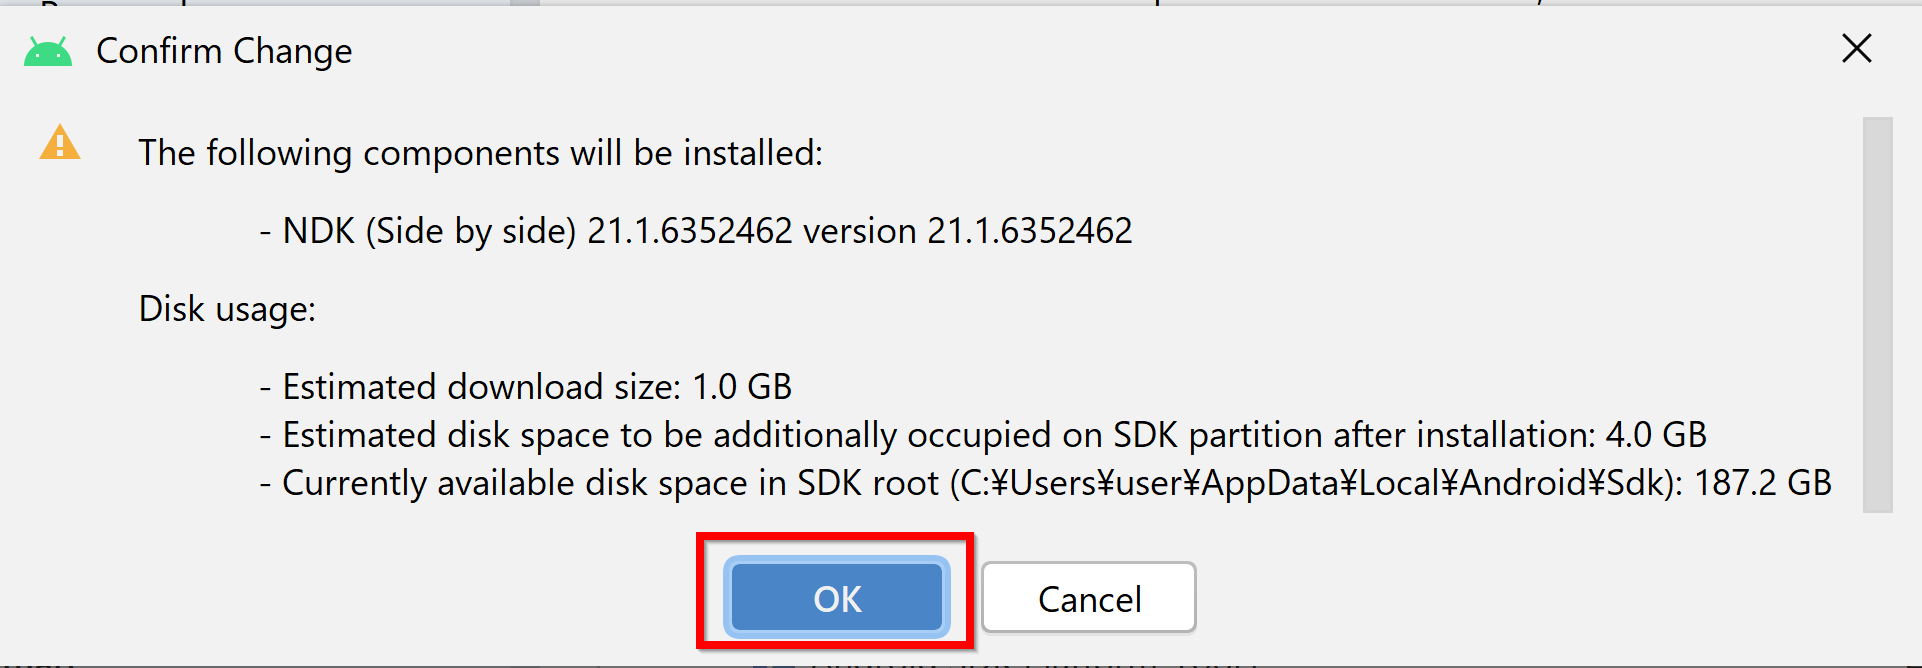Cancel the component installation
This screenshot has width=1922, height=668.
pos(1089,598)
